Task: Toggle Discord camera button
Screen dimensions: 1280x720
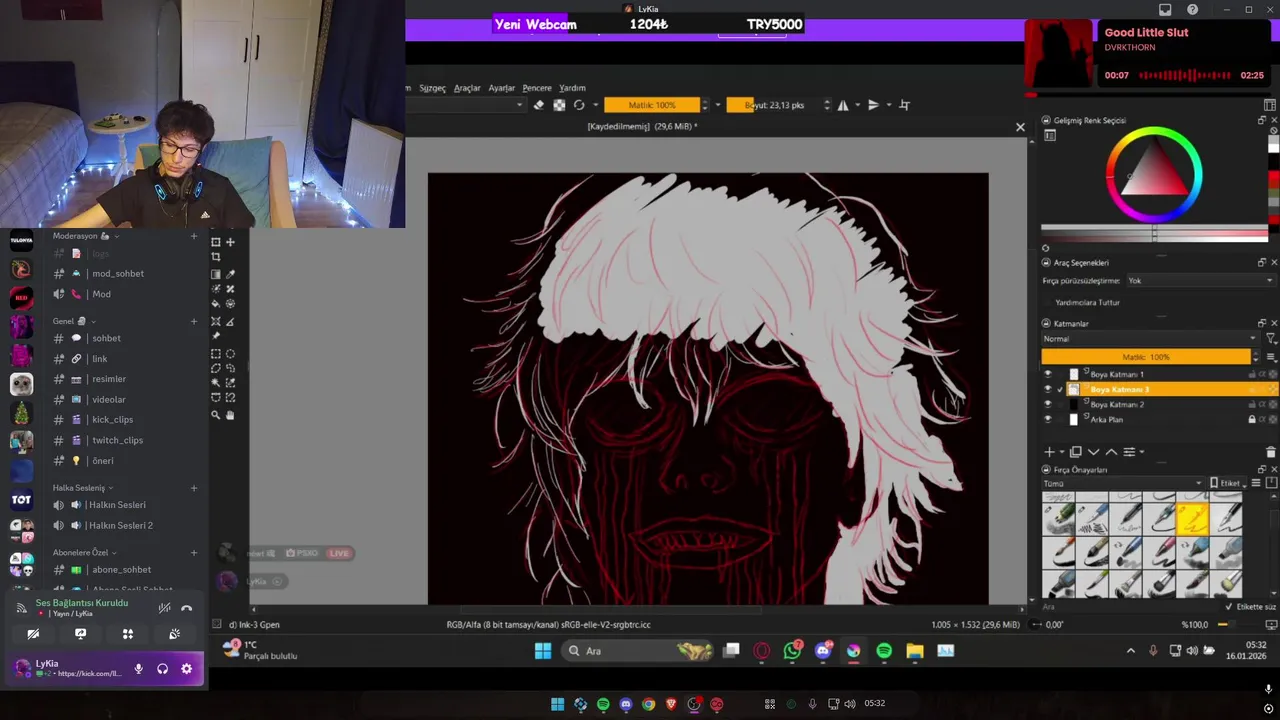Action: coord(33,634)
